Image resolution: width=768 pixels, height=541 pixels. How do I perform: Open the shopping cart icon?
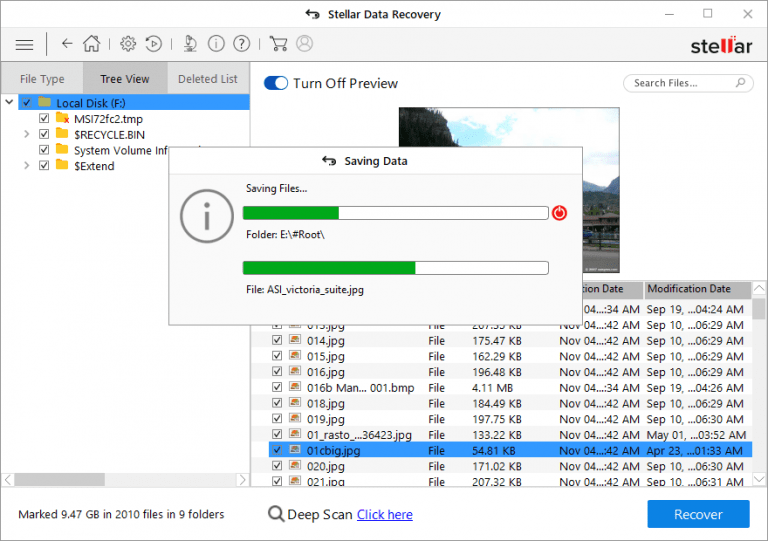tap(278, 44)
